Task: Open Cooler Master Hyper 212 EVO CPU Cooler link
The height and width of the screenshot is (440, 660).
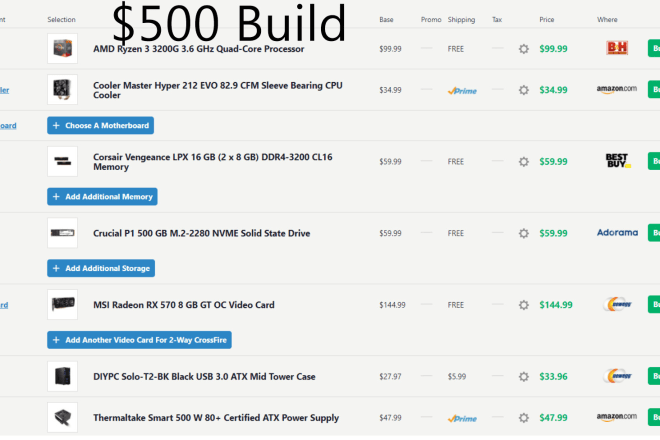Action: [x=218, y=90]
